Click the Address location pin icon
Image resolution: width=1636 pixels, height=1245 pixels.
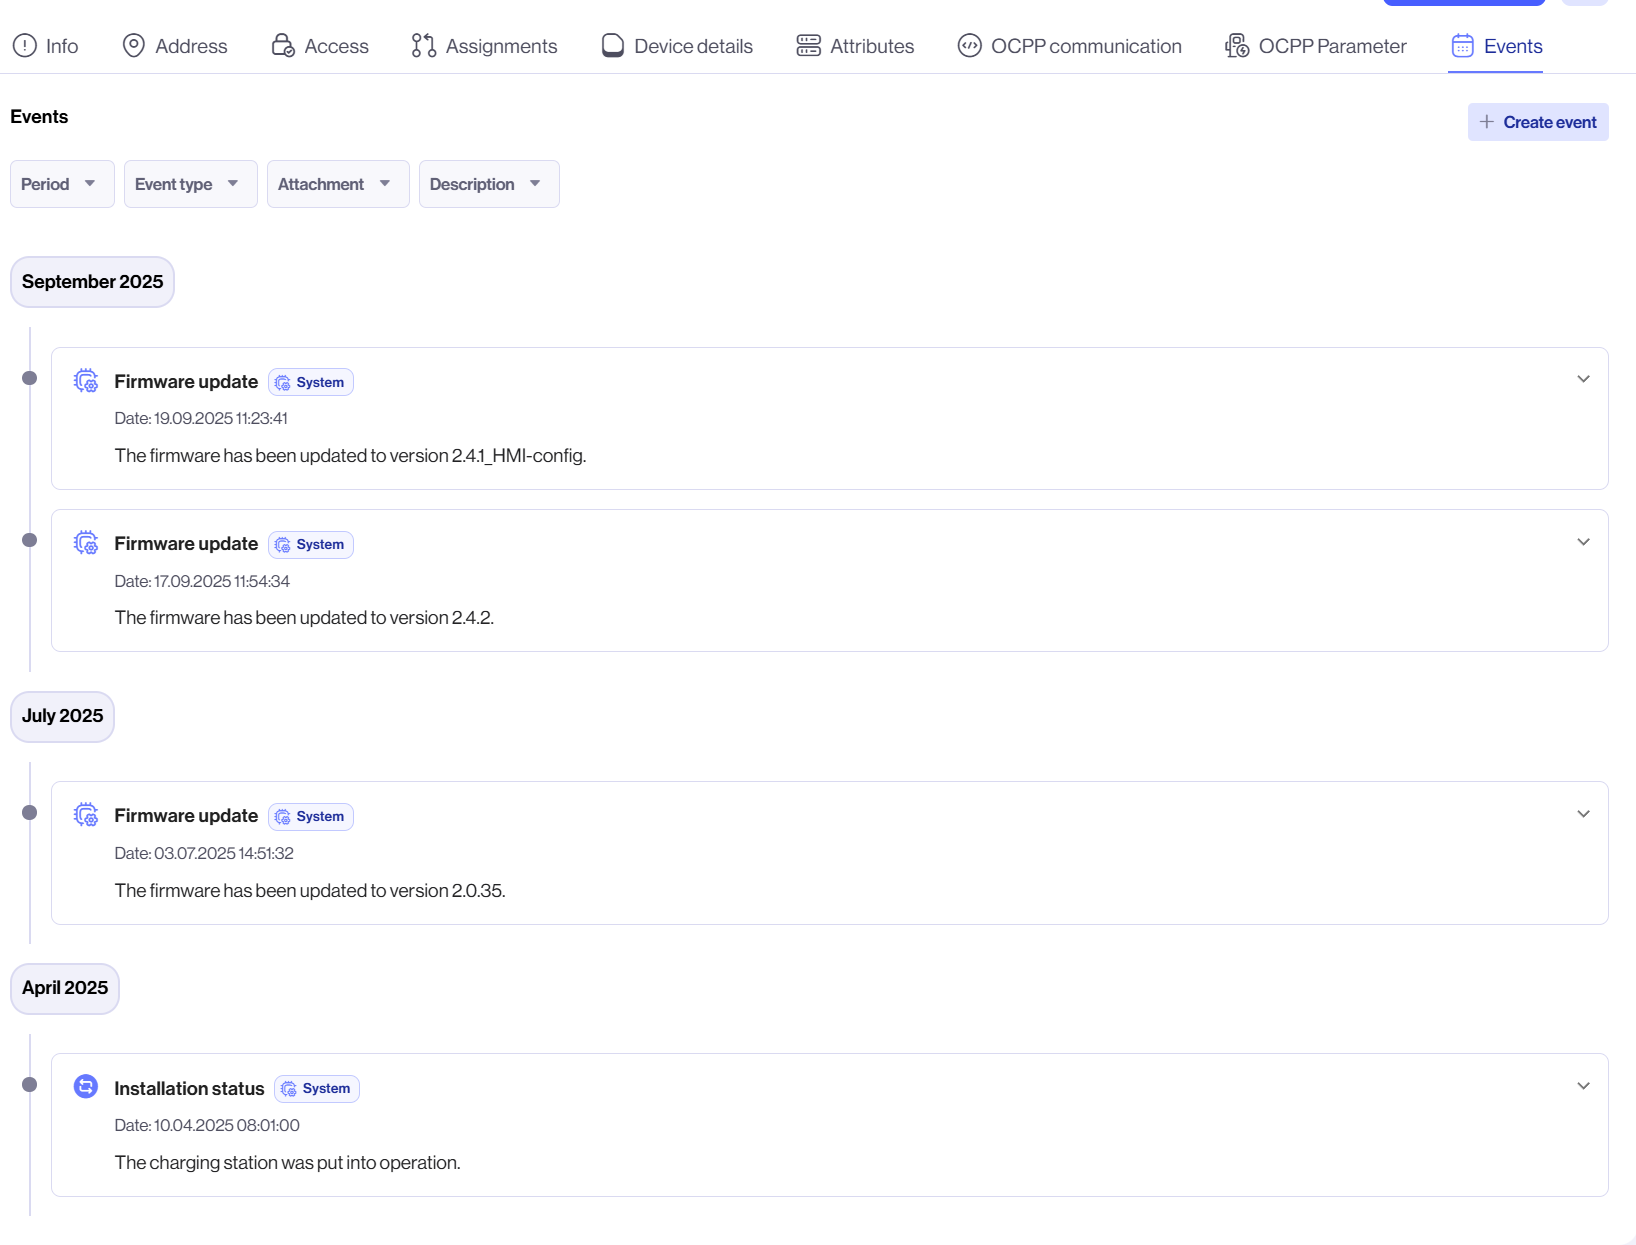(133, 46)
